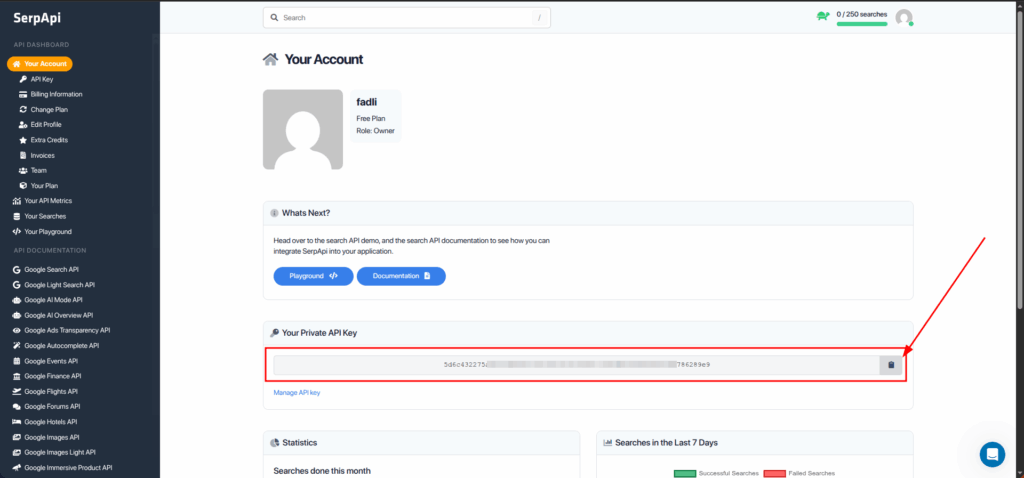The image size is (1024, 478).
Task: Open Your Searches in sidebar
Action: pos(45,216)
